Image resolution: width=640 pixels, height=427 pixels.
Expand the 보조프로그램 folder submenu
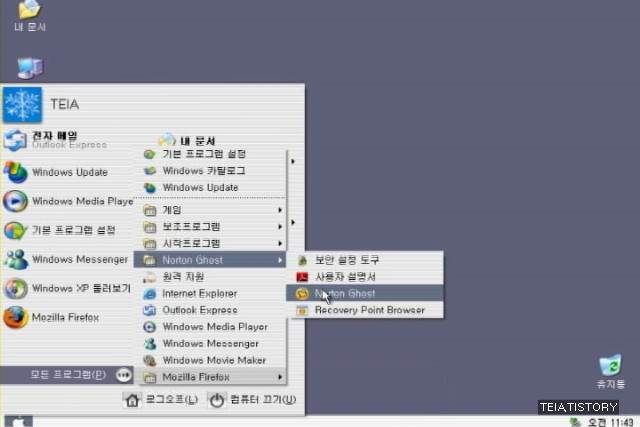210,227
